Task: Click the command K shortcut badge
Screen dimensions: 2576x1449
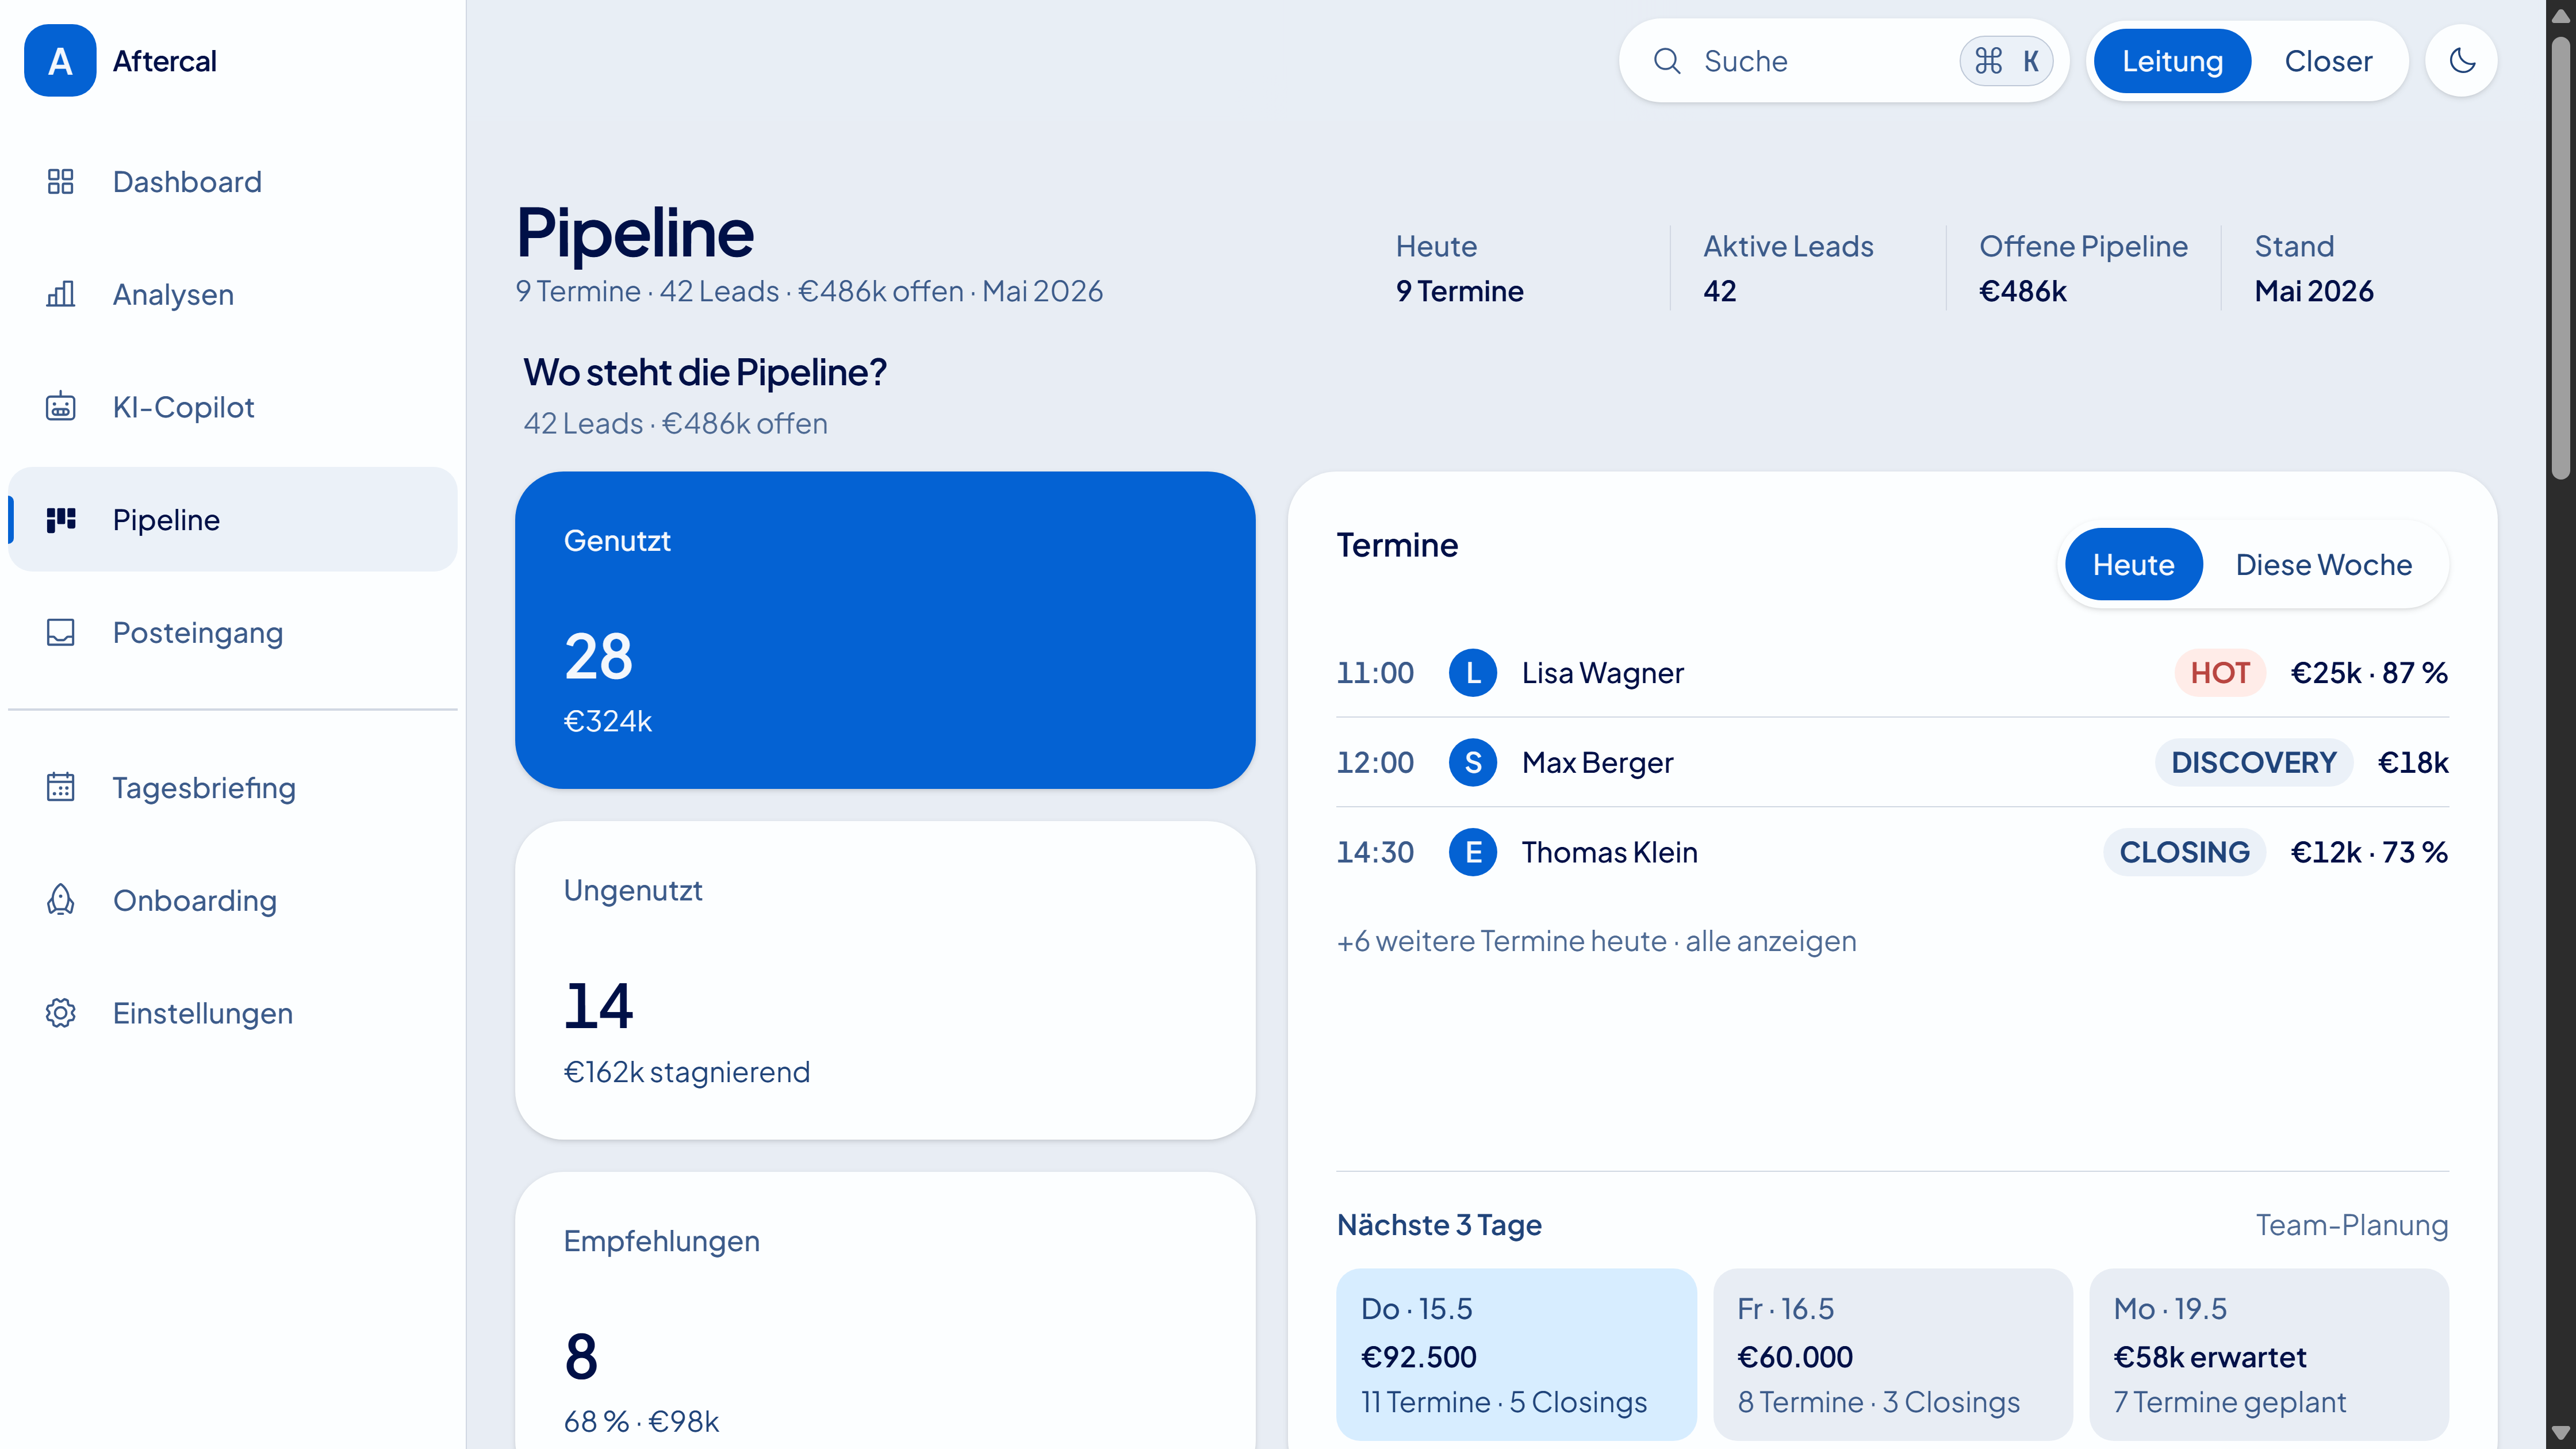Action: click(x=2006, y=61)
